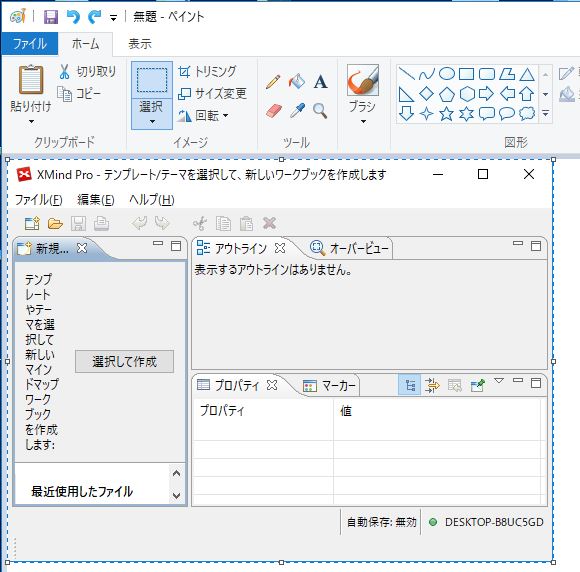Viewport: 580px width, 572px height.
Task: Toggle show advanced properties filter icon
Action: point(432,385)
